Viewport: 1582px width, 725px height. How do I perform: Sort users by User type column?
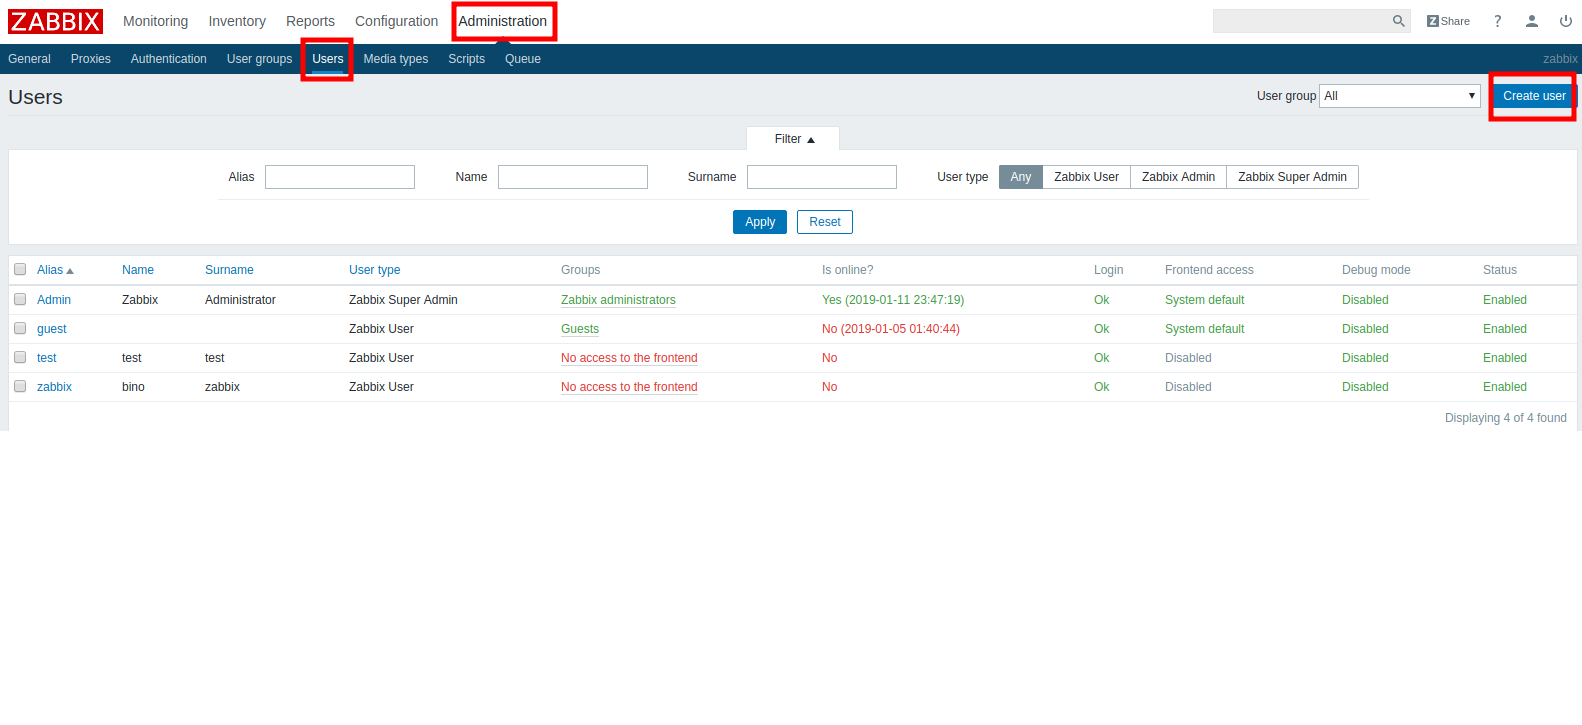click(x=375, y=270)
